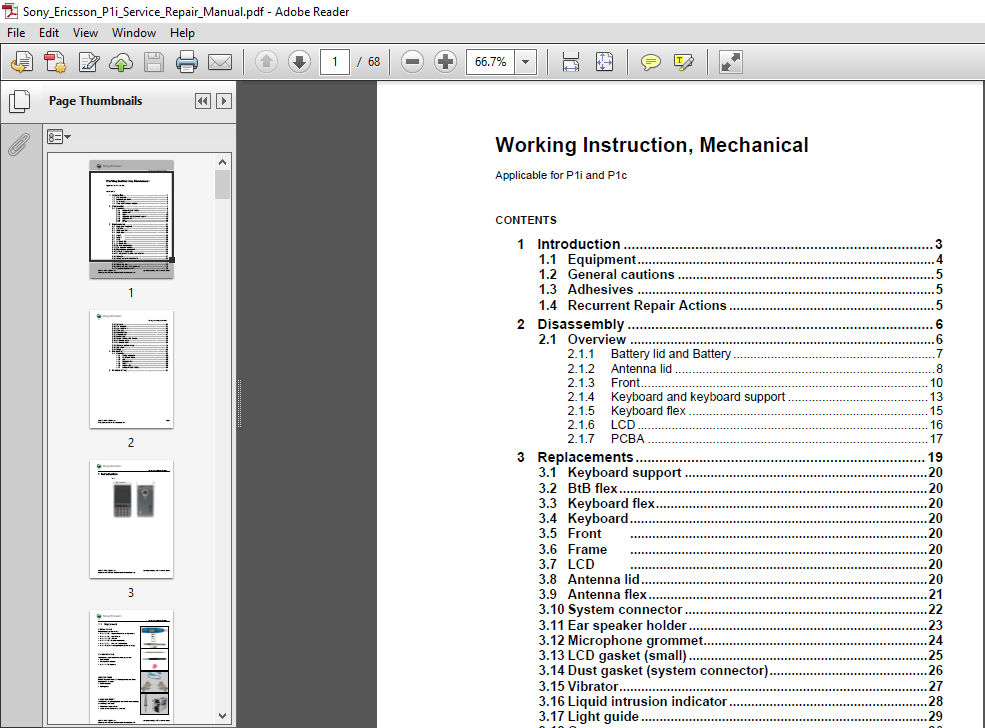985x728 pixels.
Task: Select the page 3 thumbnail
Action: coord(131,519)
